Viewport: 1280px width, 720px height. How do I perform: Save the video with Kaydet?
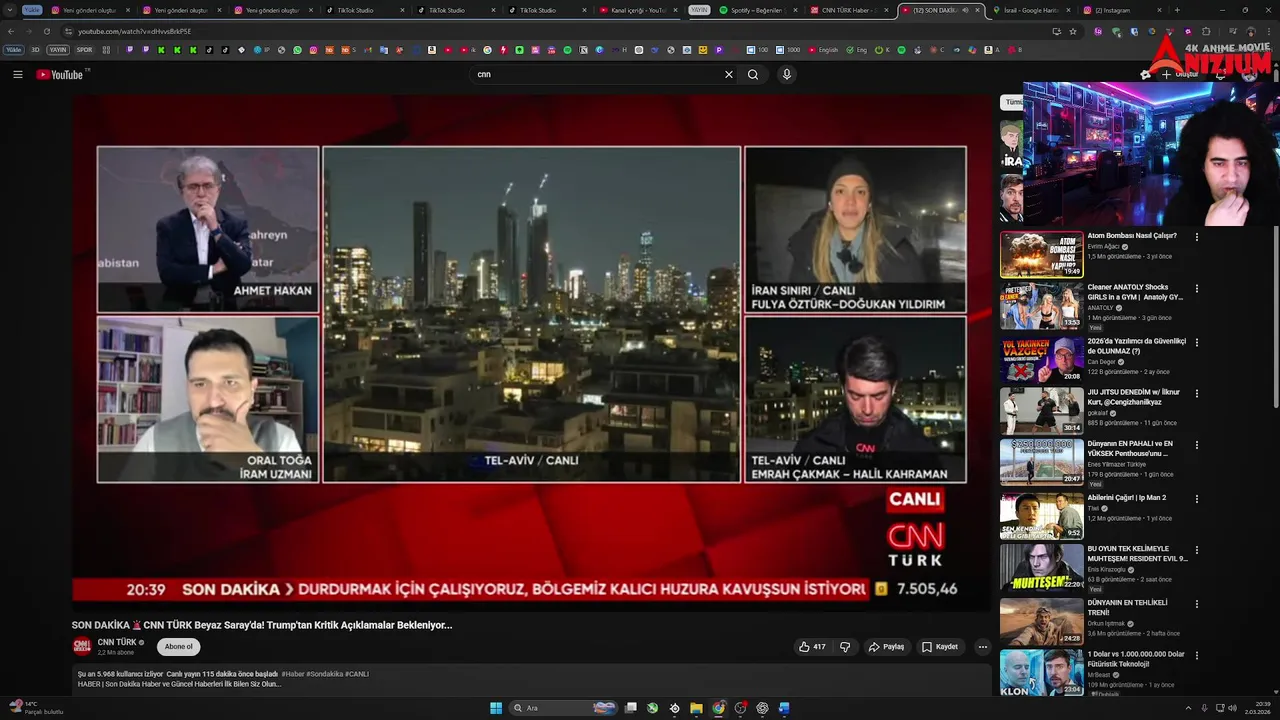(x=940, y=647)
